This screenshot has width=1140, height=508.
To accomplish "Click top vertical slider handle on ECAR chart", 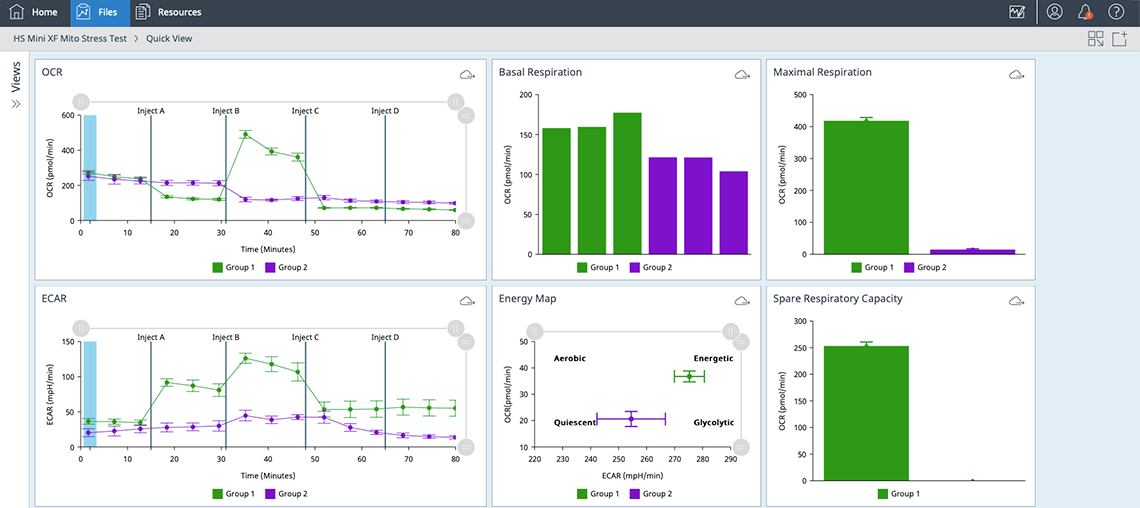I will pos(465,342).
